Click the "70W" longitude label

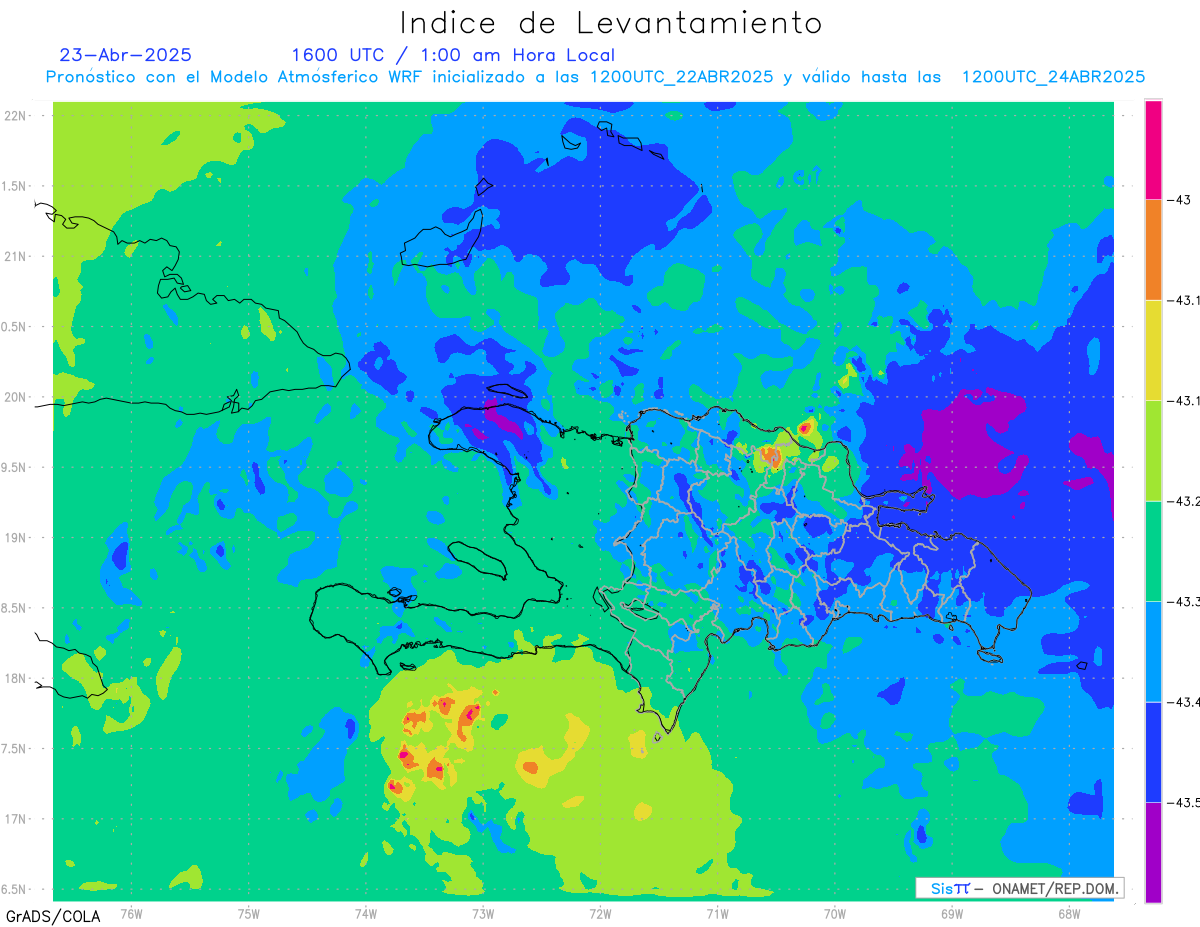click(835, 913)
